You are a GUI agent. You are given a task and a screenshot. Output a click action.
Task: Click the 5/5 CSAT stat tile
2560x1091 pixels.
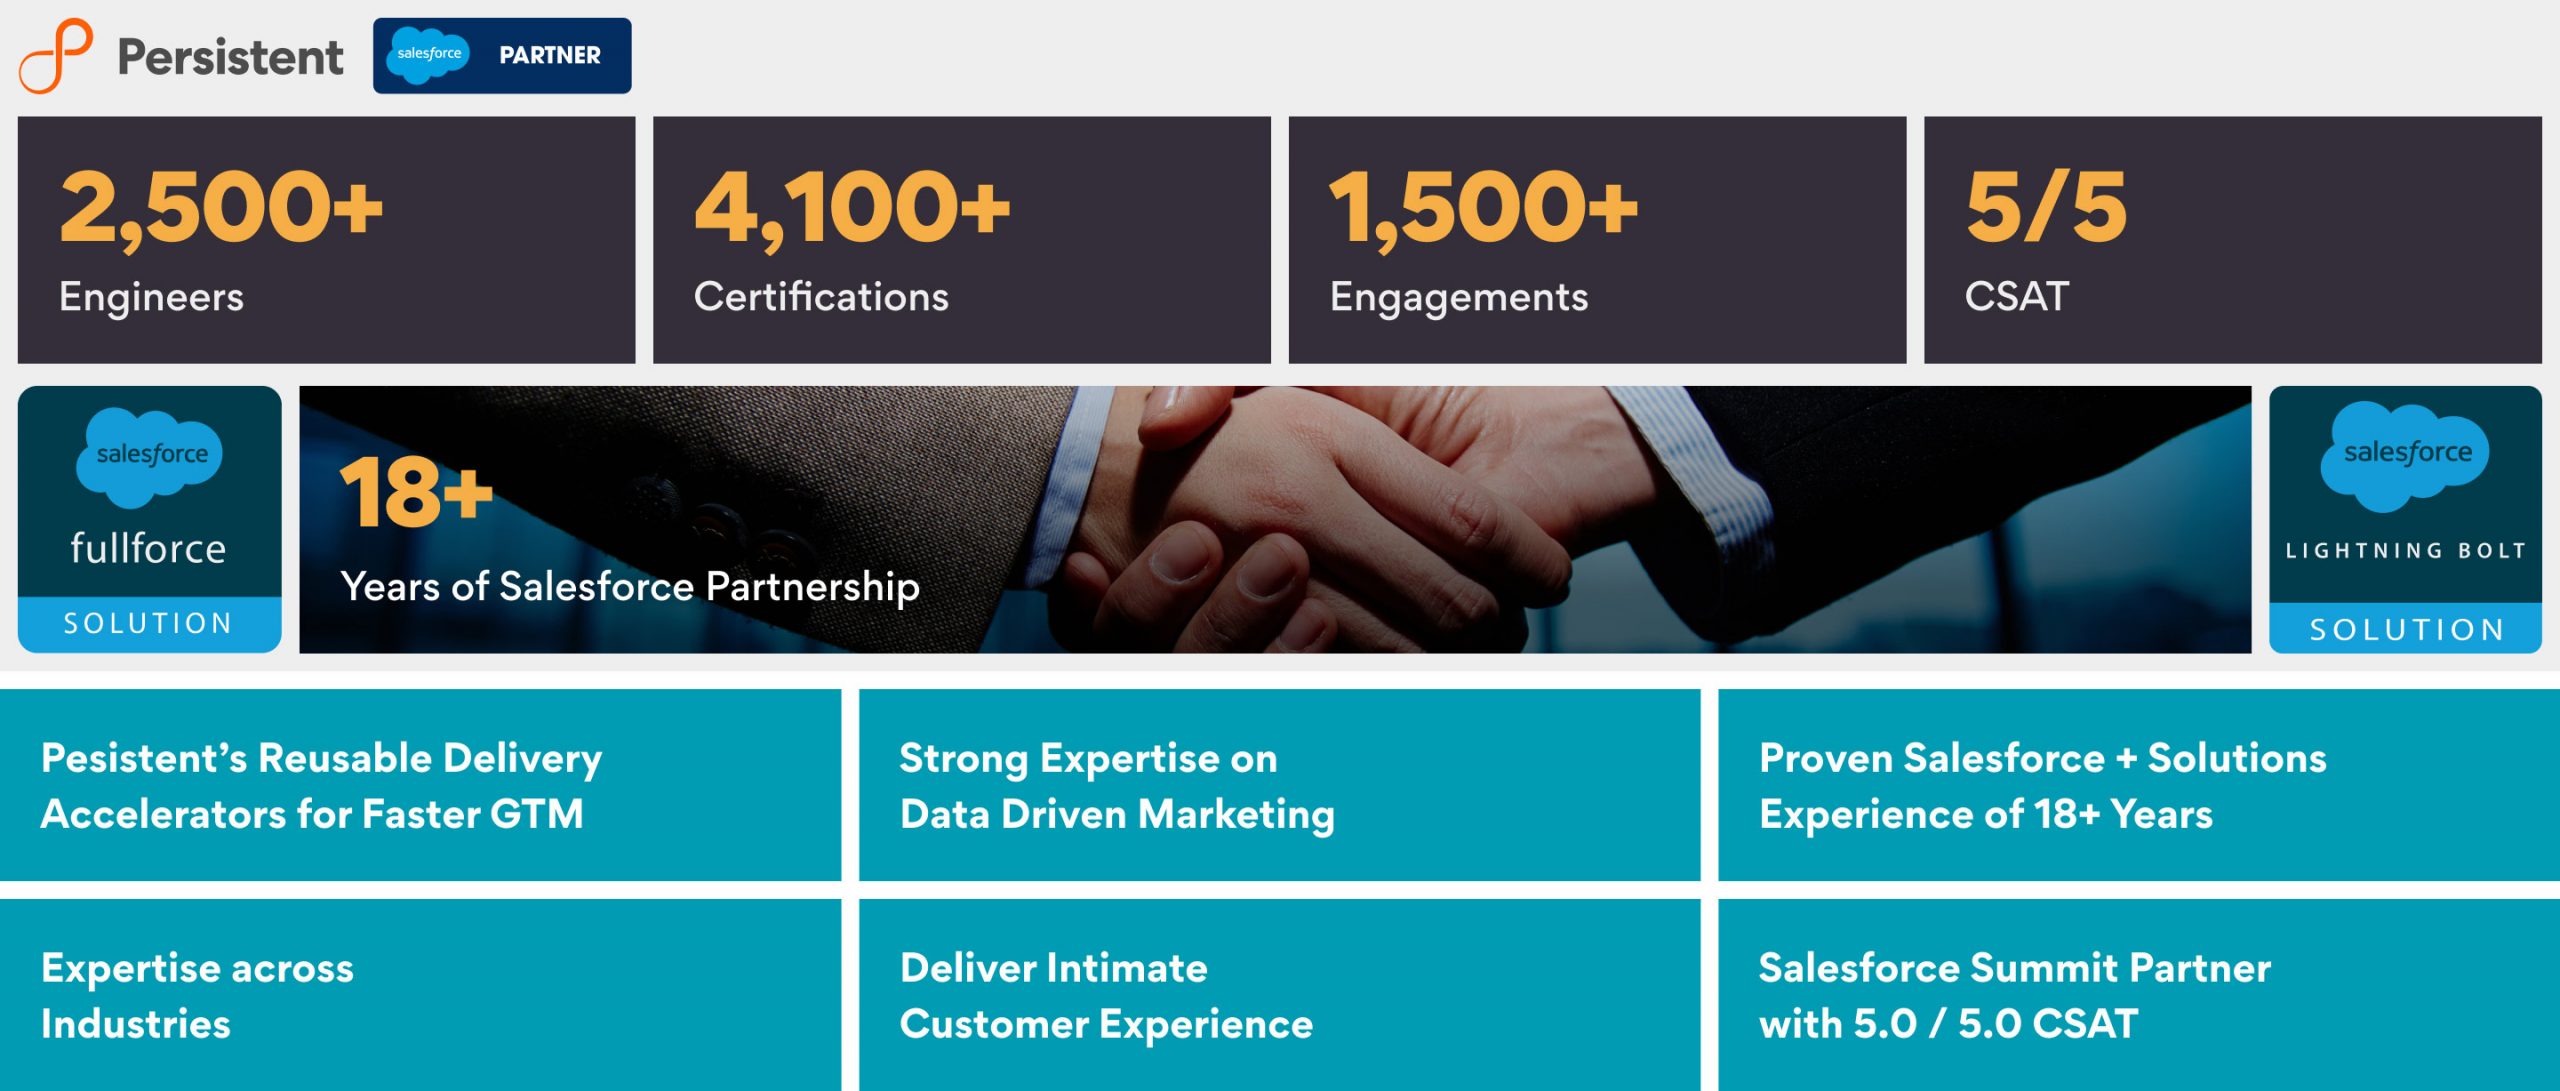click(2233, 240)
